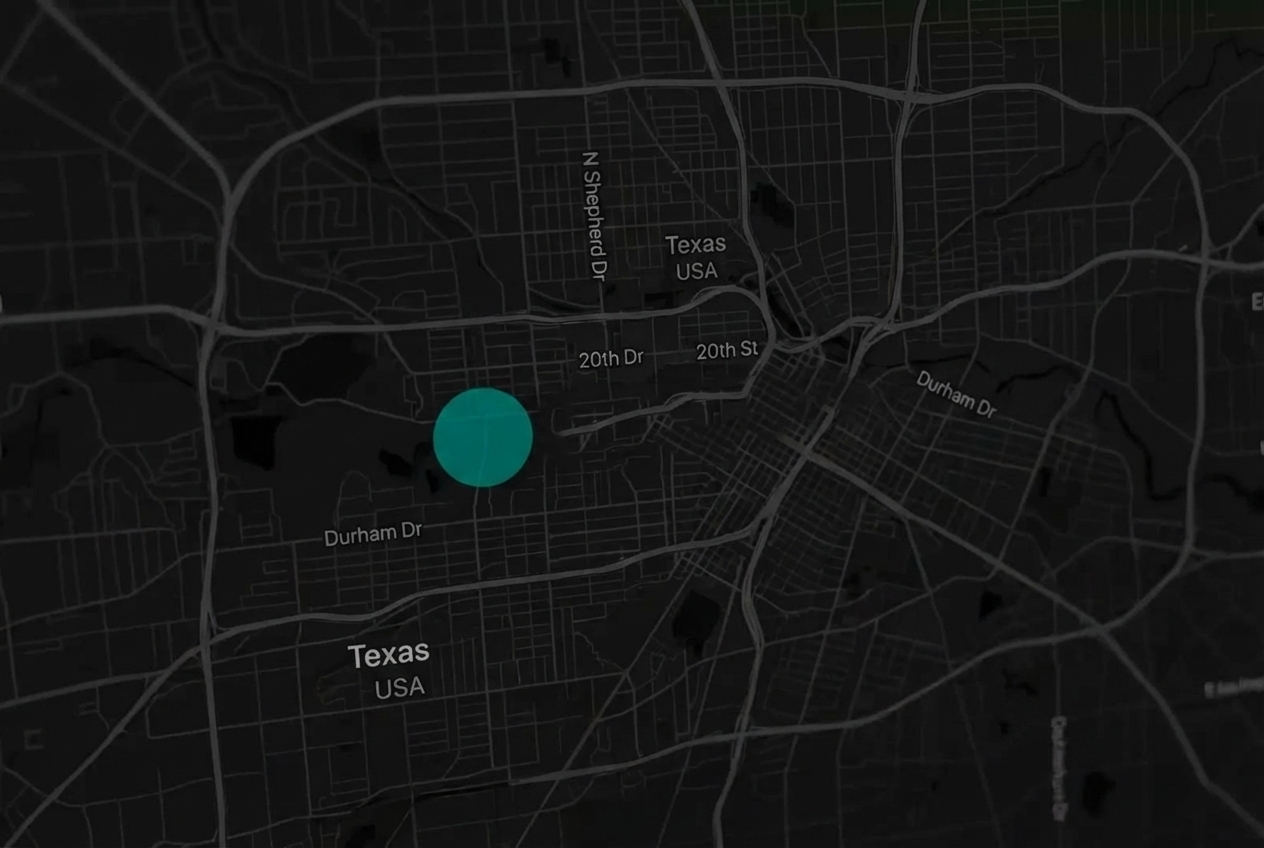Click the faint horizontal label at right edge
The width and height of the screenshot is (1264, 848).
coord(1234,688)
